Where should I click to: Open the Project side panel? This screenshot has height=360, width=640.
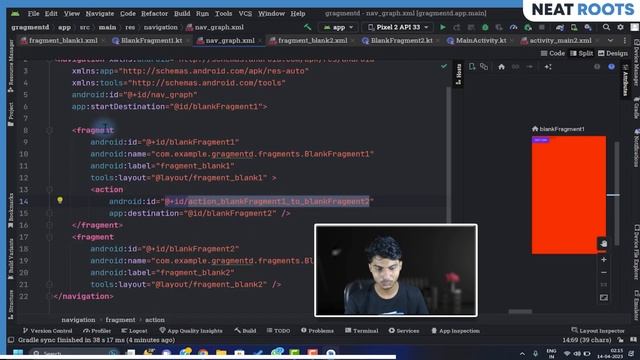[x=11, y=114]
